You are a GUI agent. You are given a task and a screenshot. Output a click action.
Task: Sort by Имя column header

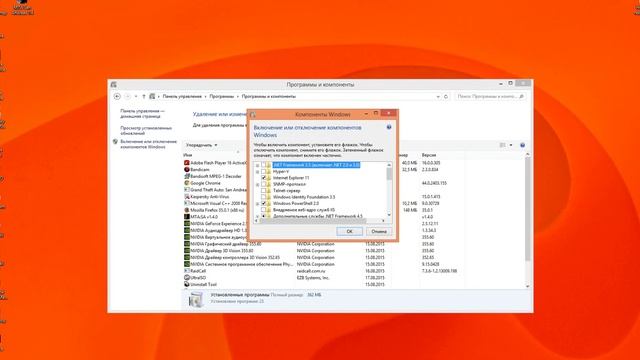[x=188, y=156]
